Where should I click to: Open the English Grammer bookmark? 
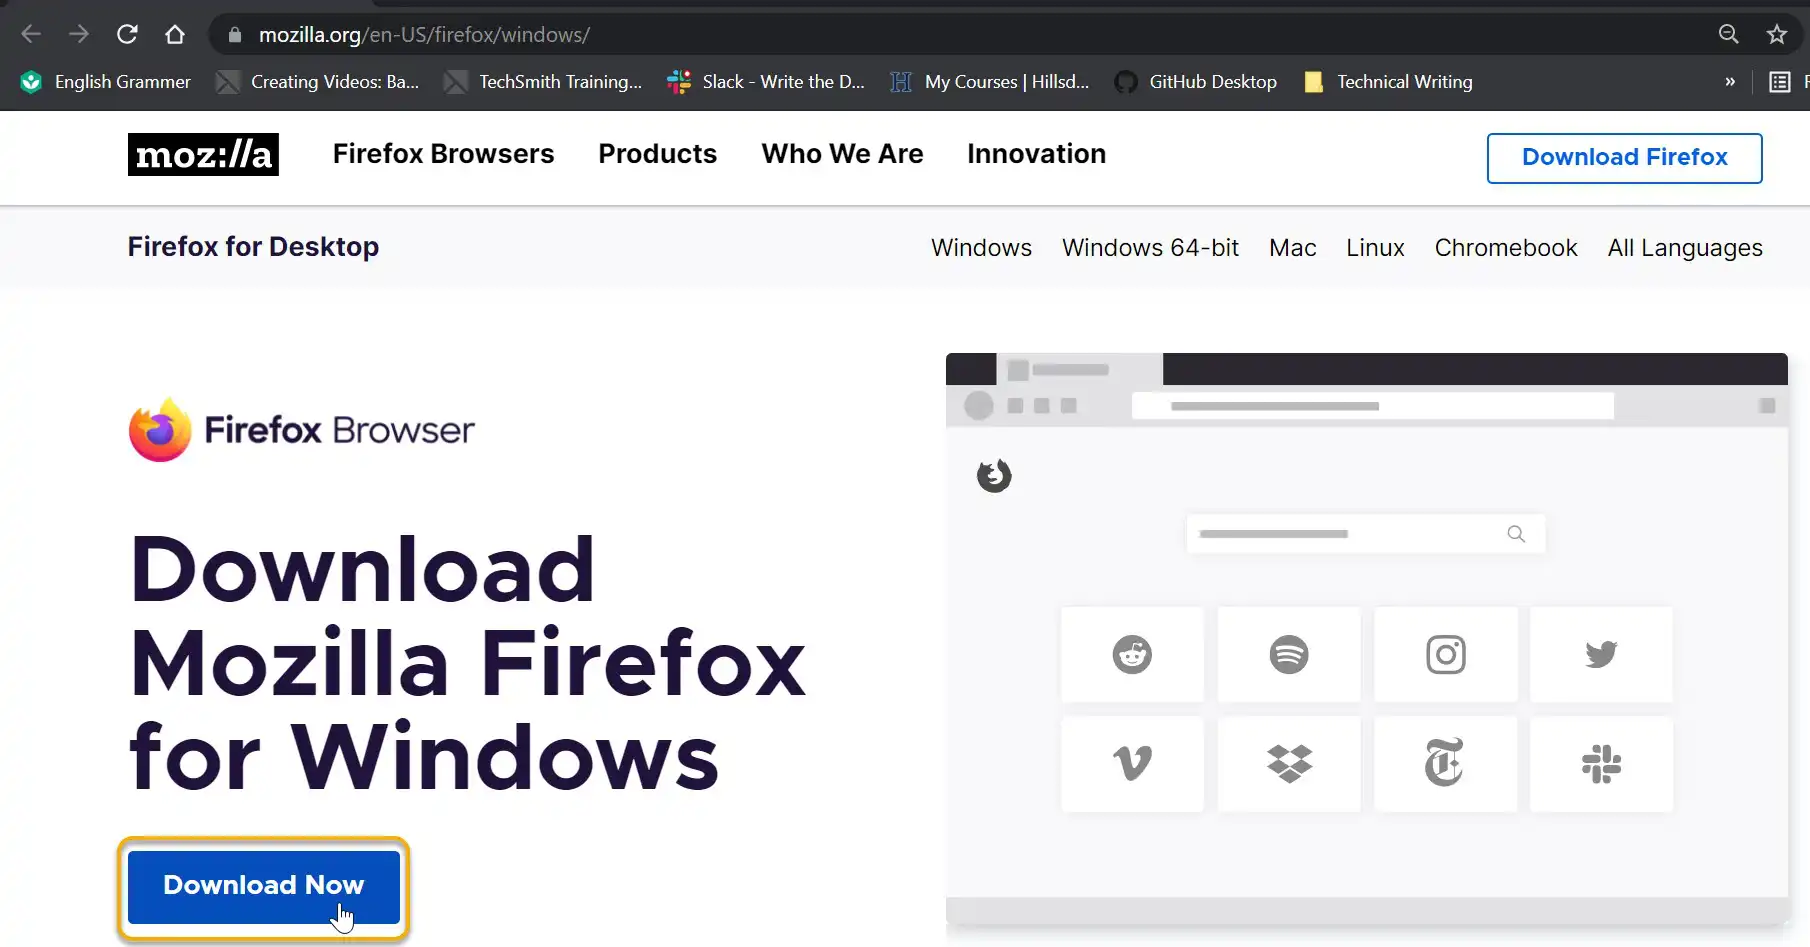(106, 82)
